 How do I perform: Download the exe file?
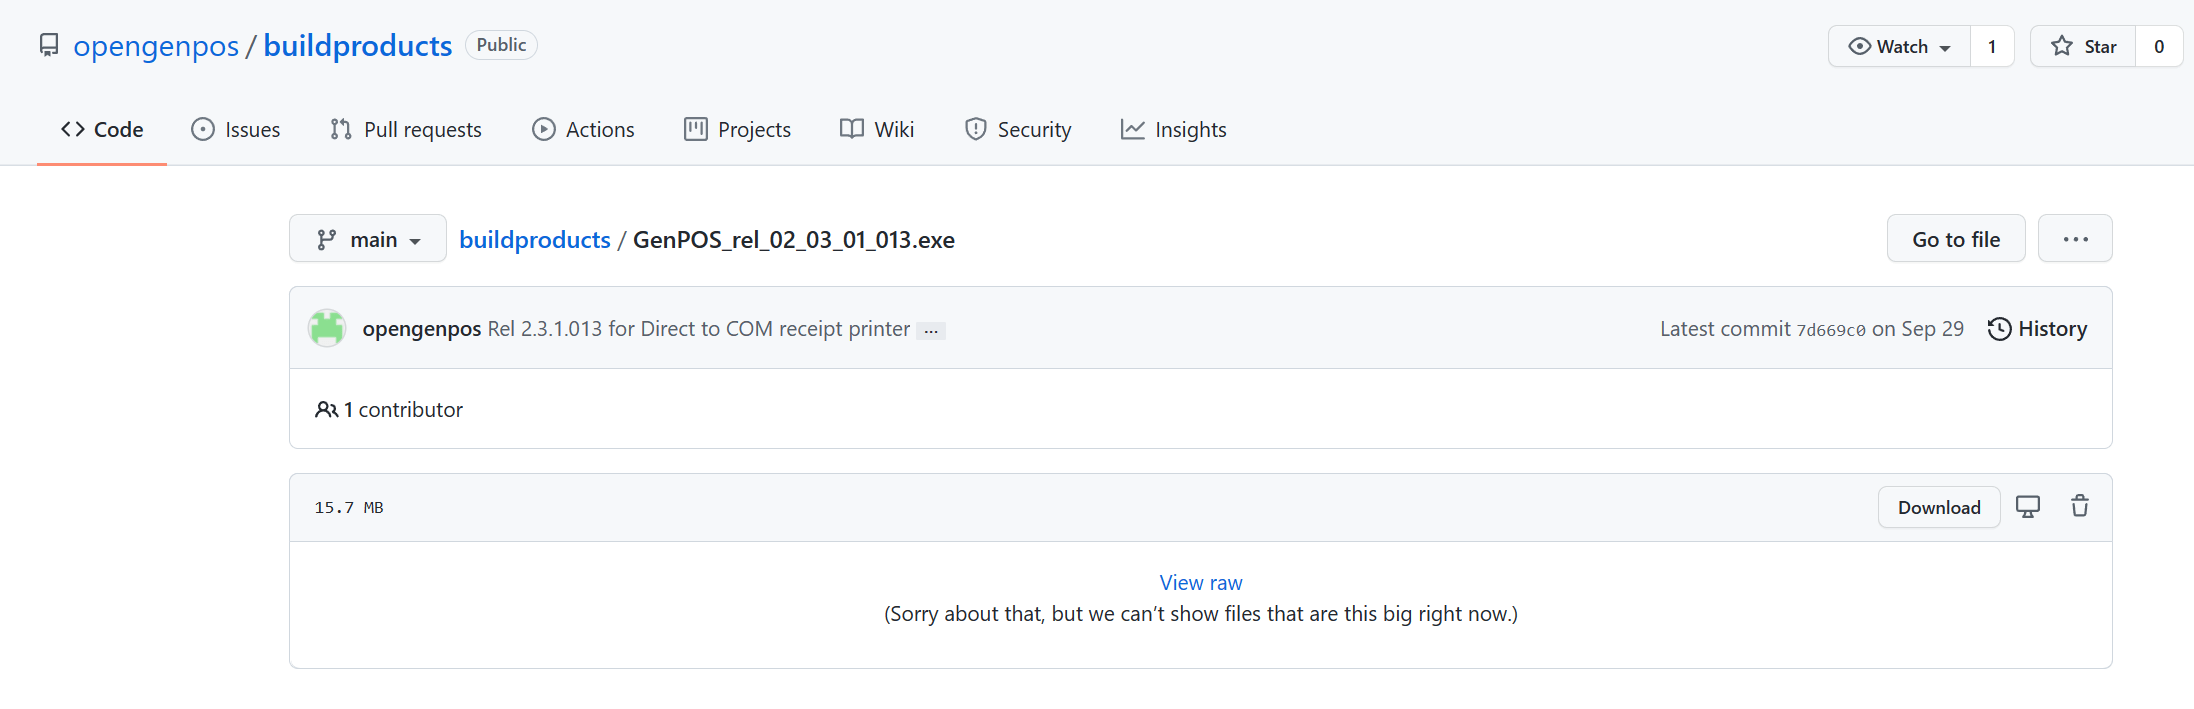[x=1939, y=507]
